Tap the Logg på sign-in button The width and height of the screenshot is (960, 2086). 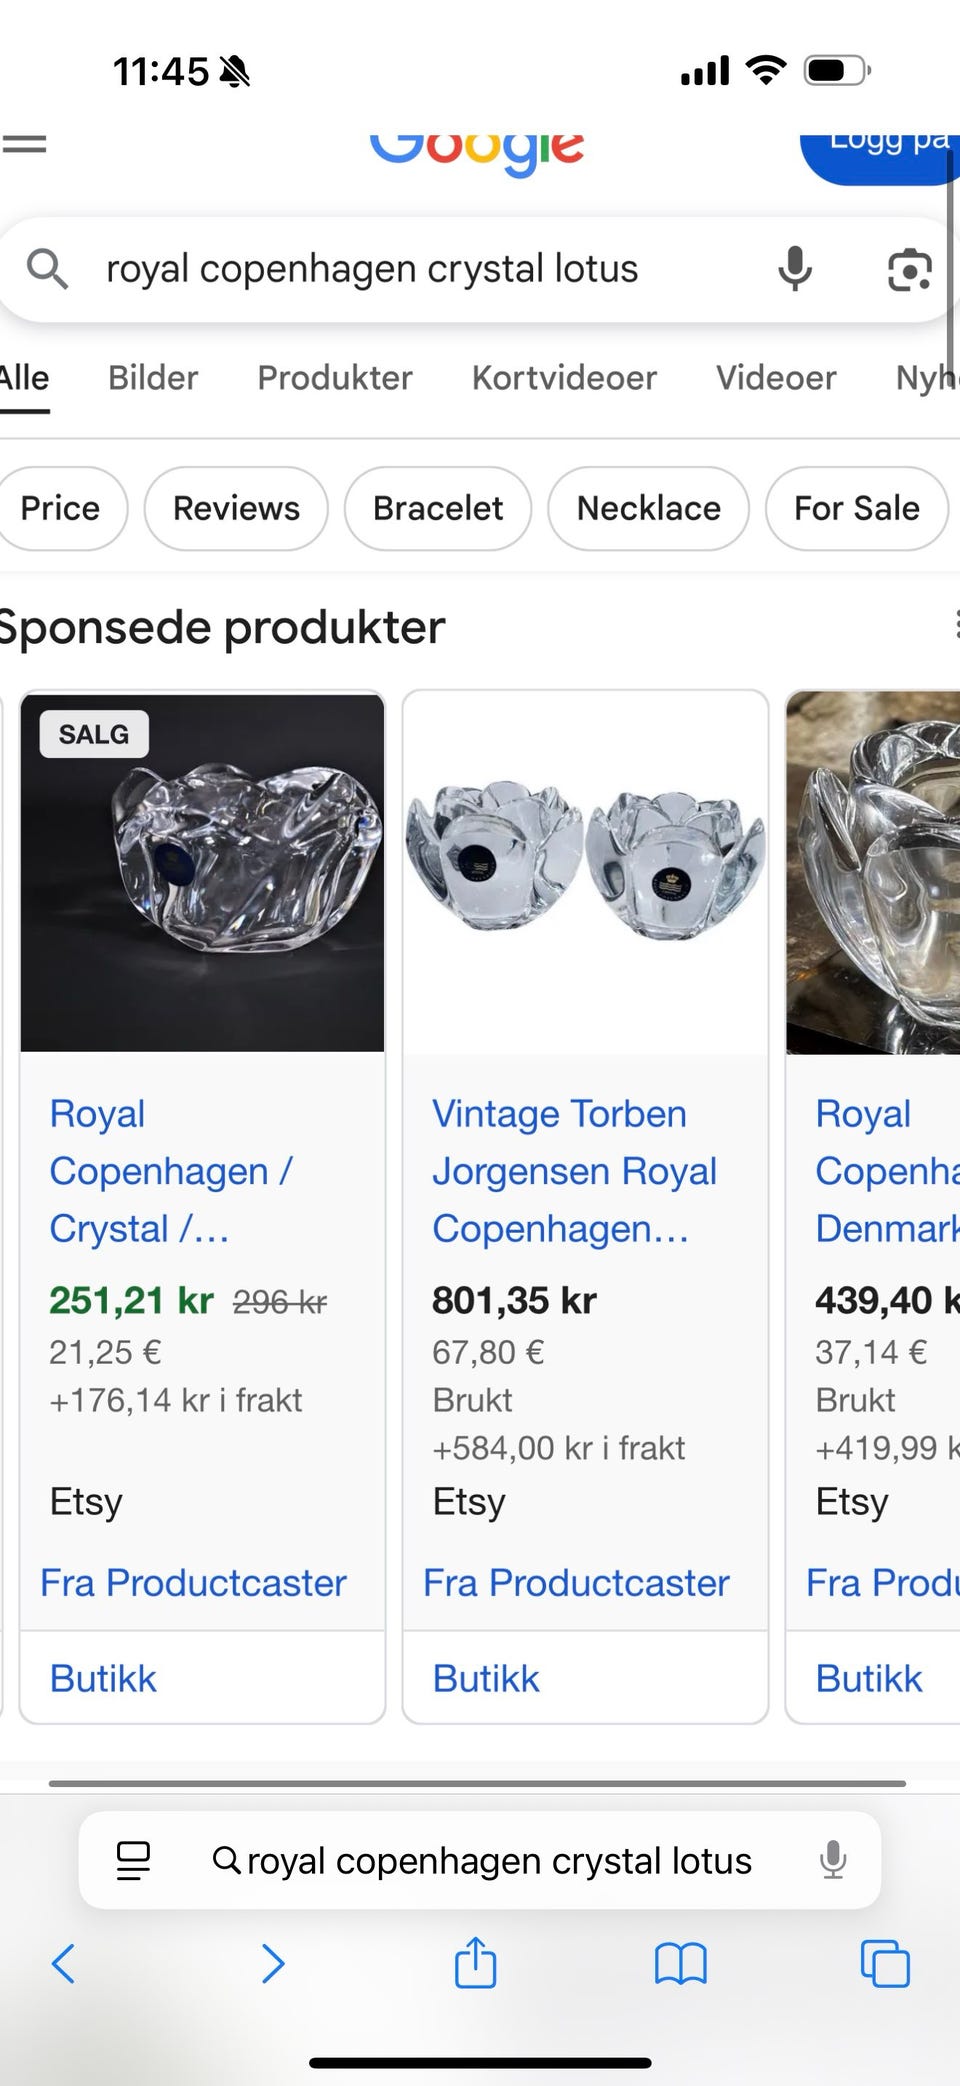click(x=885, y=150)
